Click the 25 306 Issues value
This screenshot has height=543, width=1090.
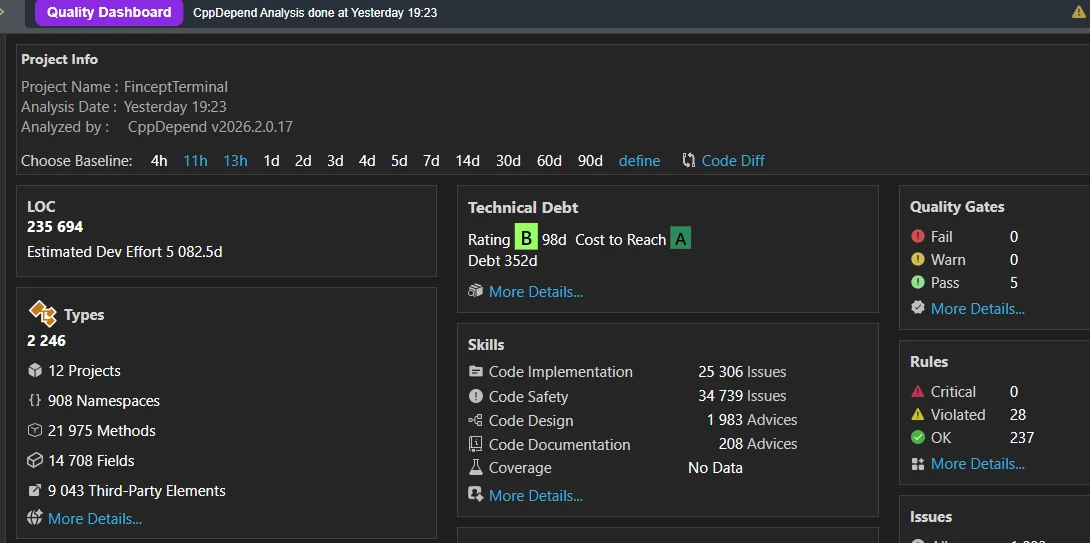742,372
